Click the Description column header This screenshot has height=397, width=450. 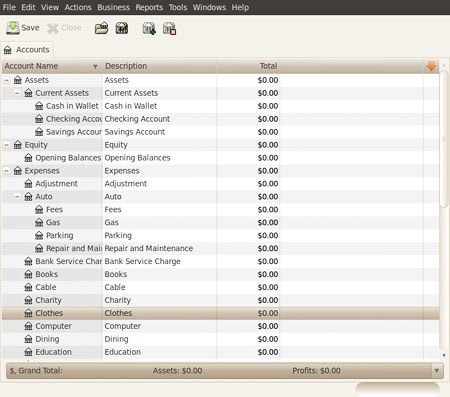[x=159, y=66]
